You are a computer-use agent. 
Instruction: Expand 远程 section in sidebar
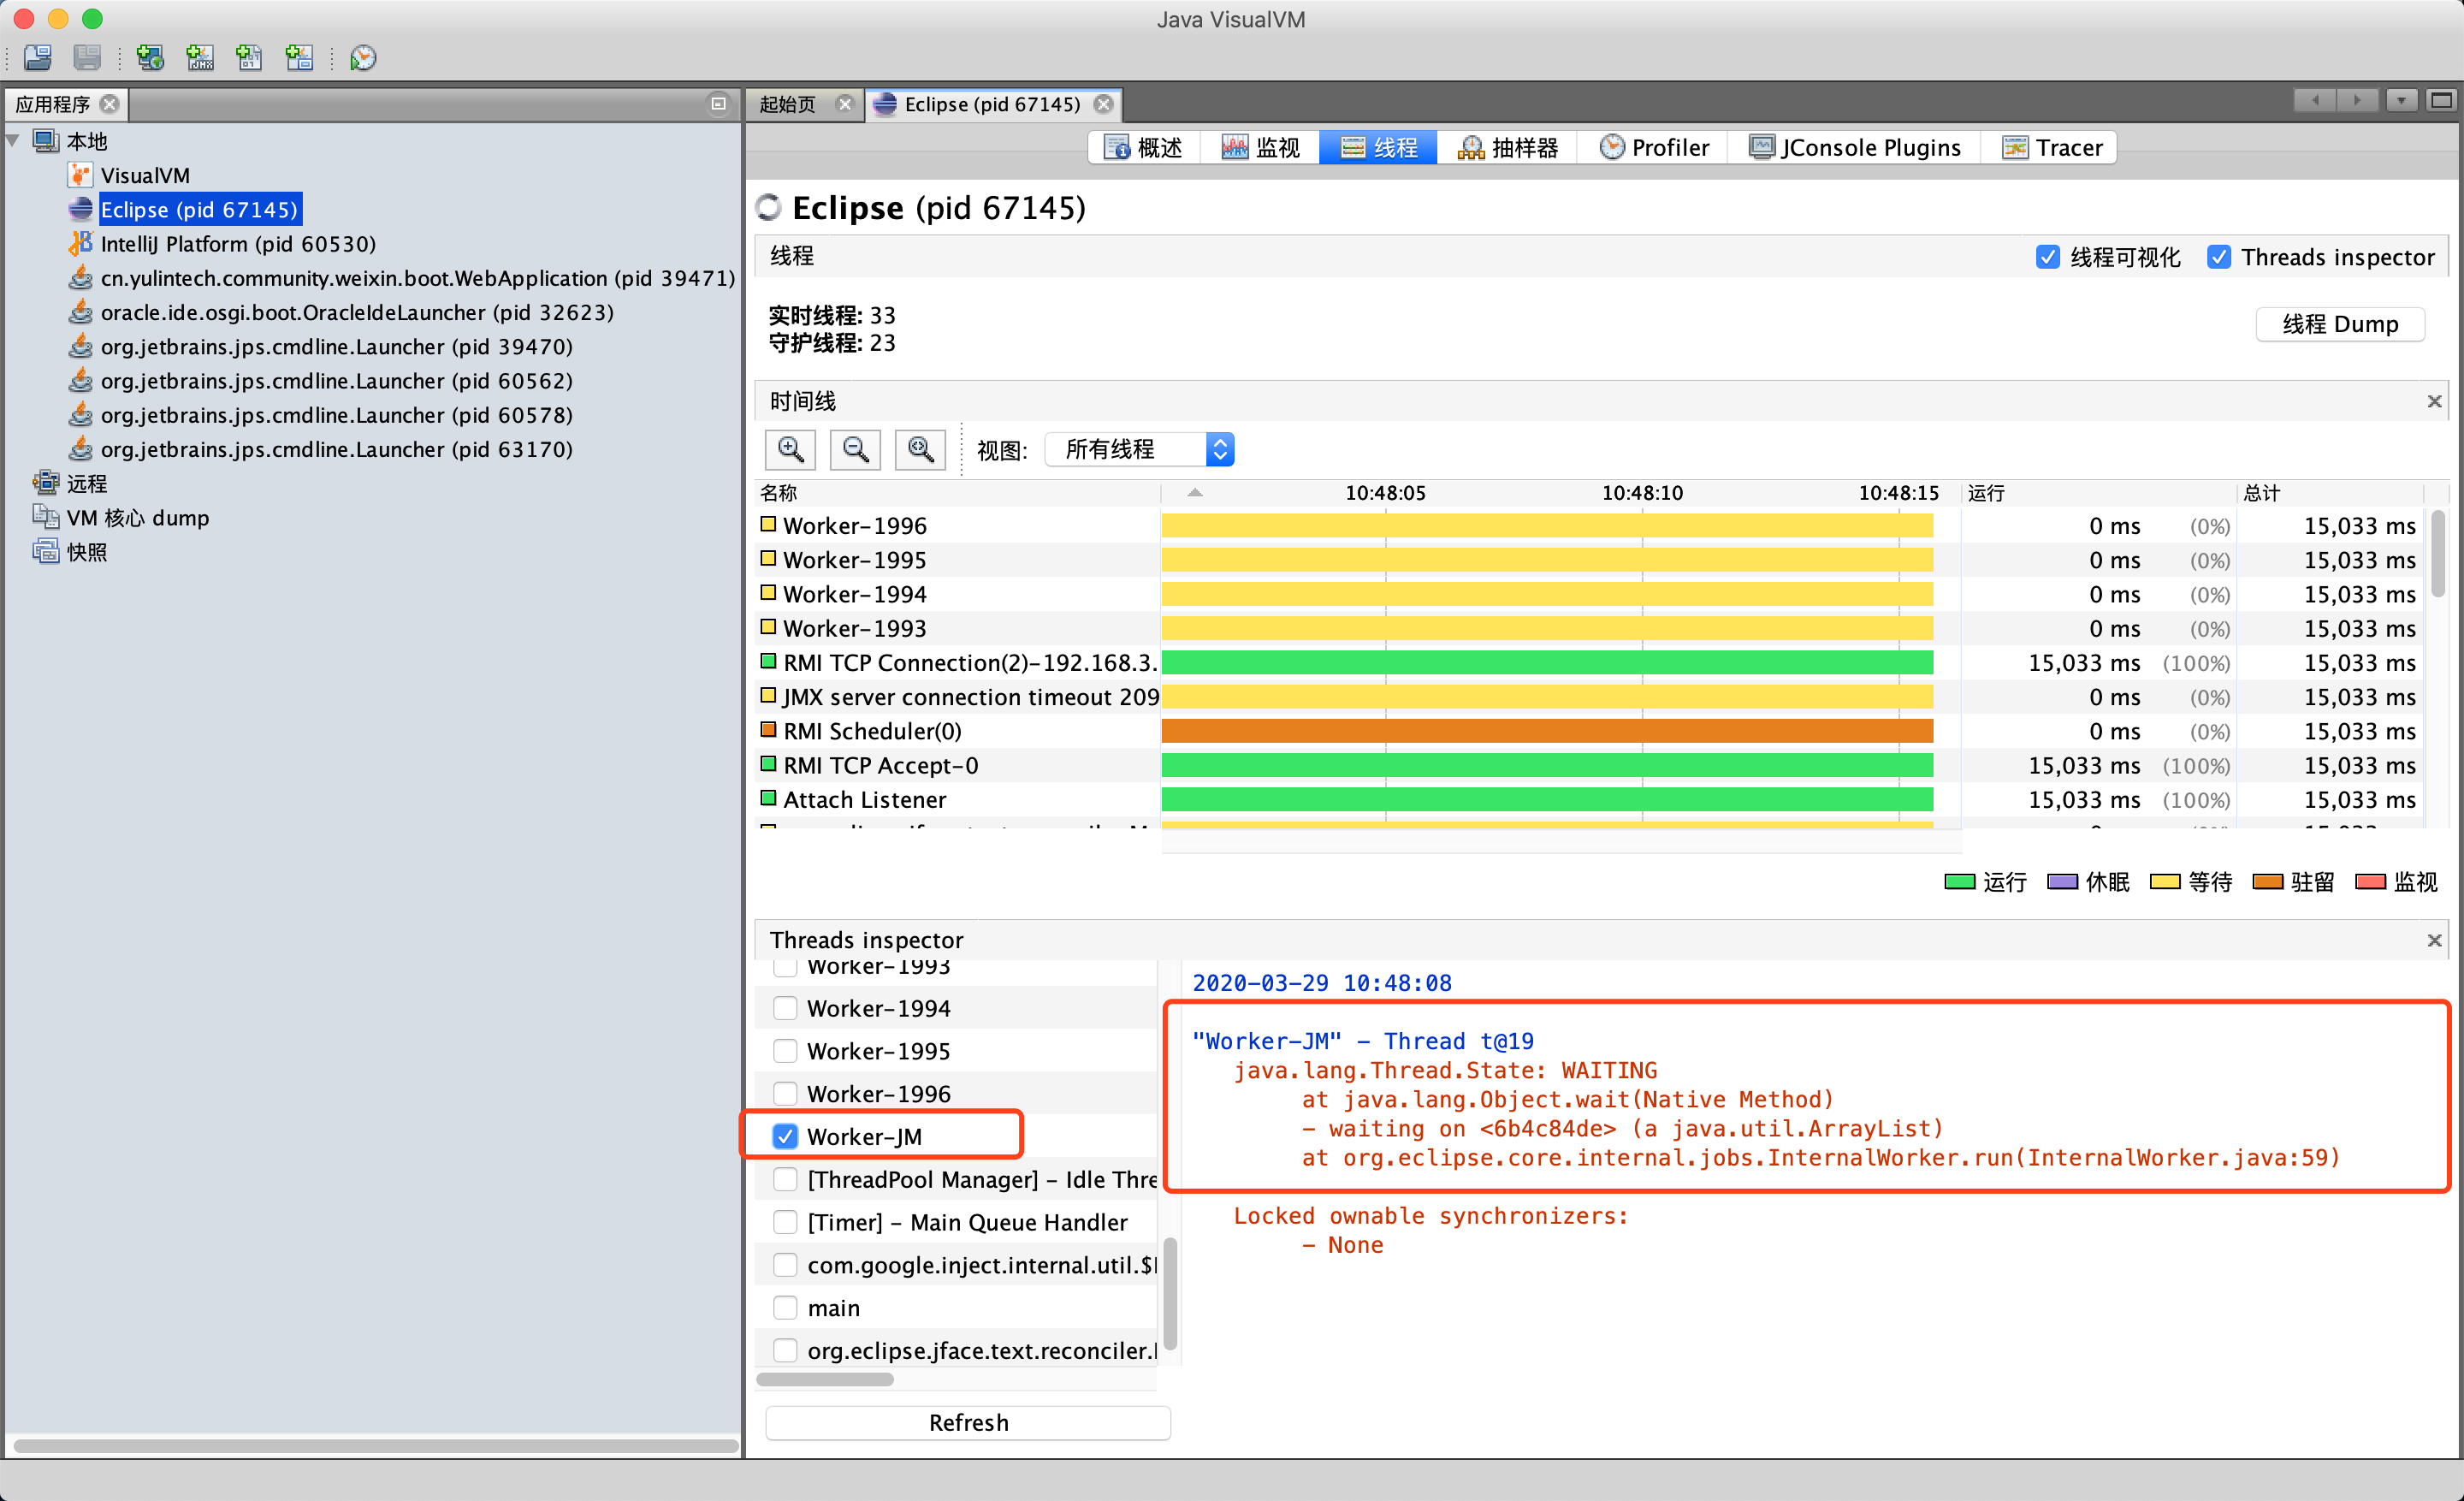(27, 482)
